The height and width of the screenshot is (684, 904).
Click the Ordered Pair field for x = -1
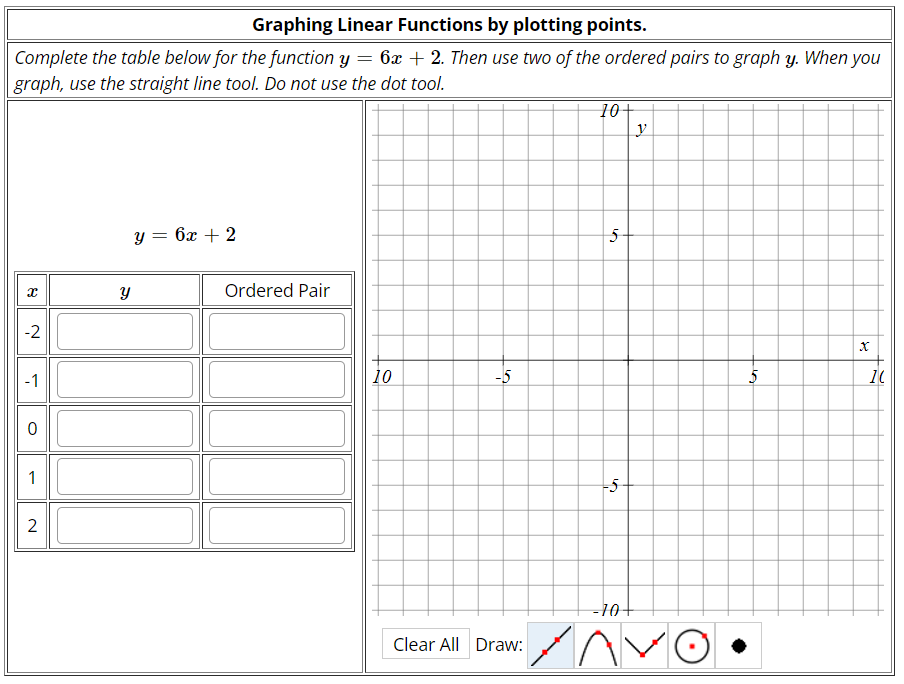(x=277, y=380)
